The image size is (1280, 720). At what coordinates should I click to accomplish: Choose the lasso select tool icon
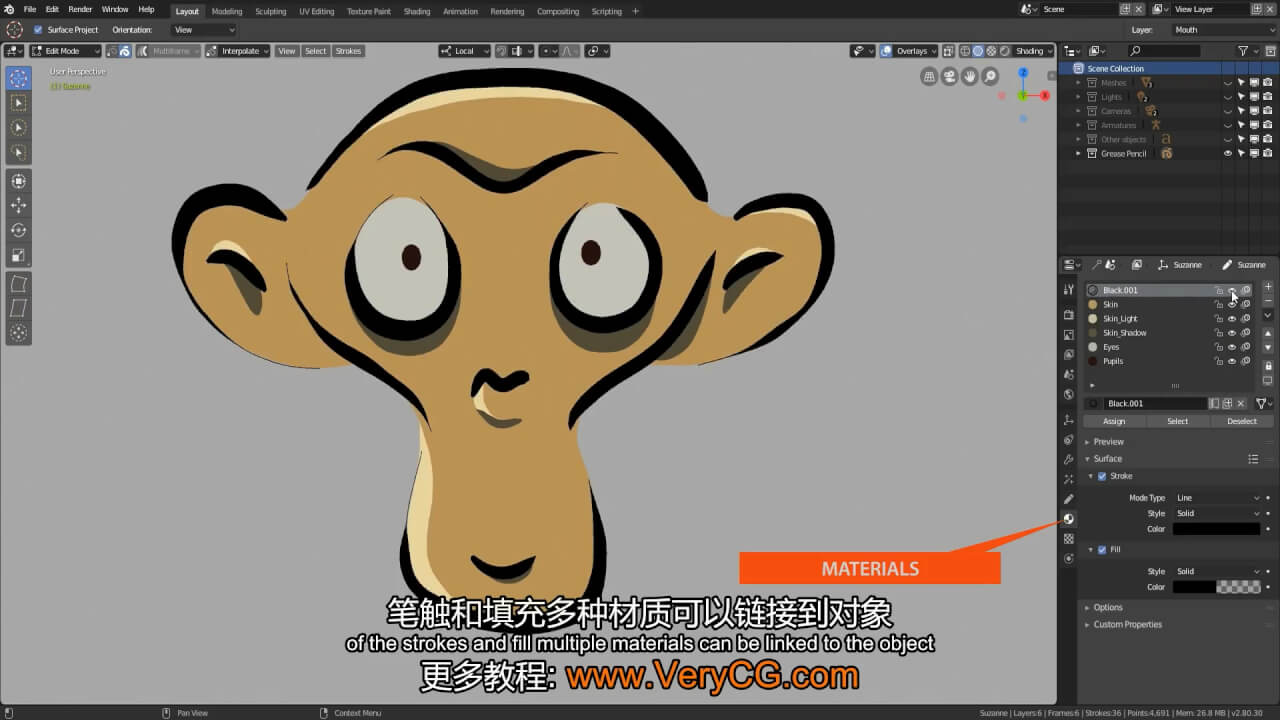[18, 153]
